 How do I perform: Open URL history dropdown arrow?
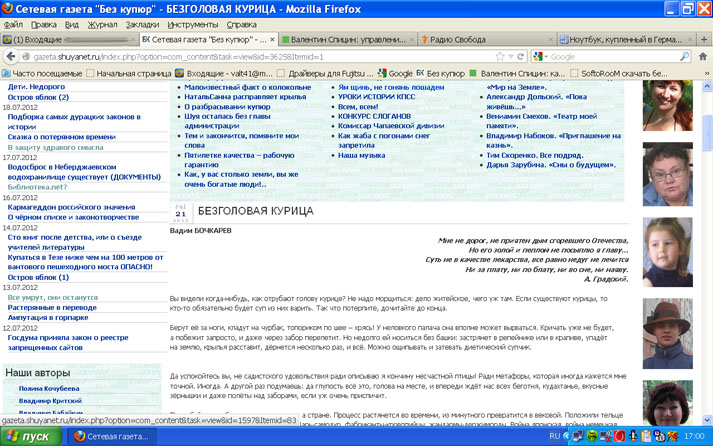click(511, 56)
